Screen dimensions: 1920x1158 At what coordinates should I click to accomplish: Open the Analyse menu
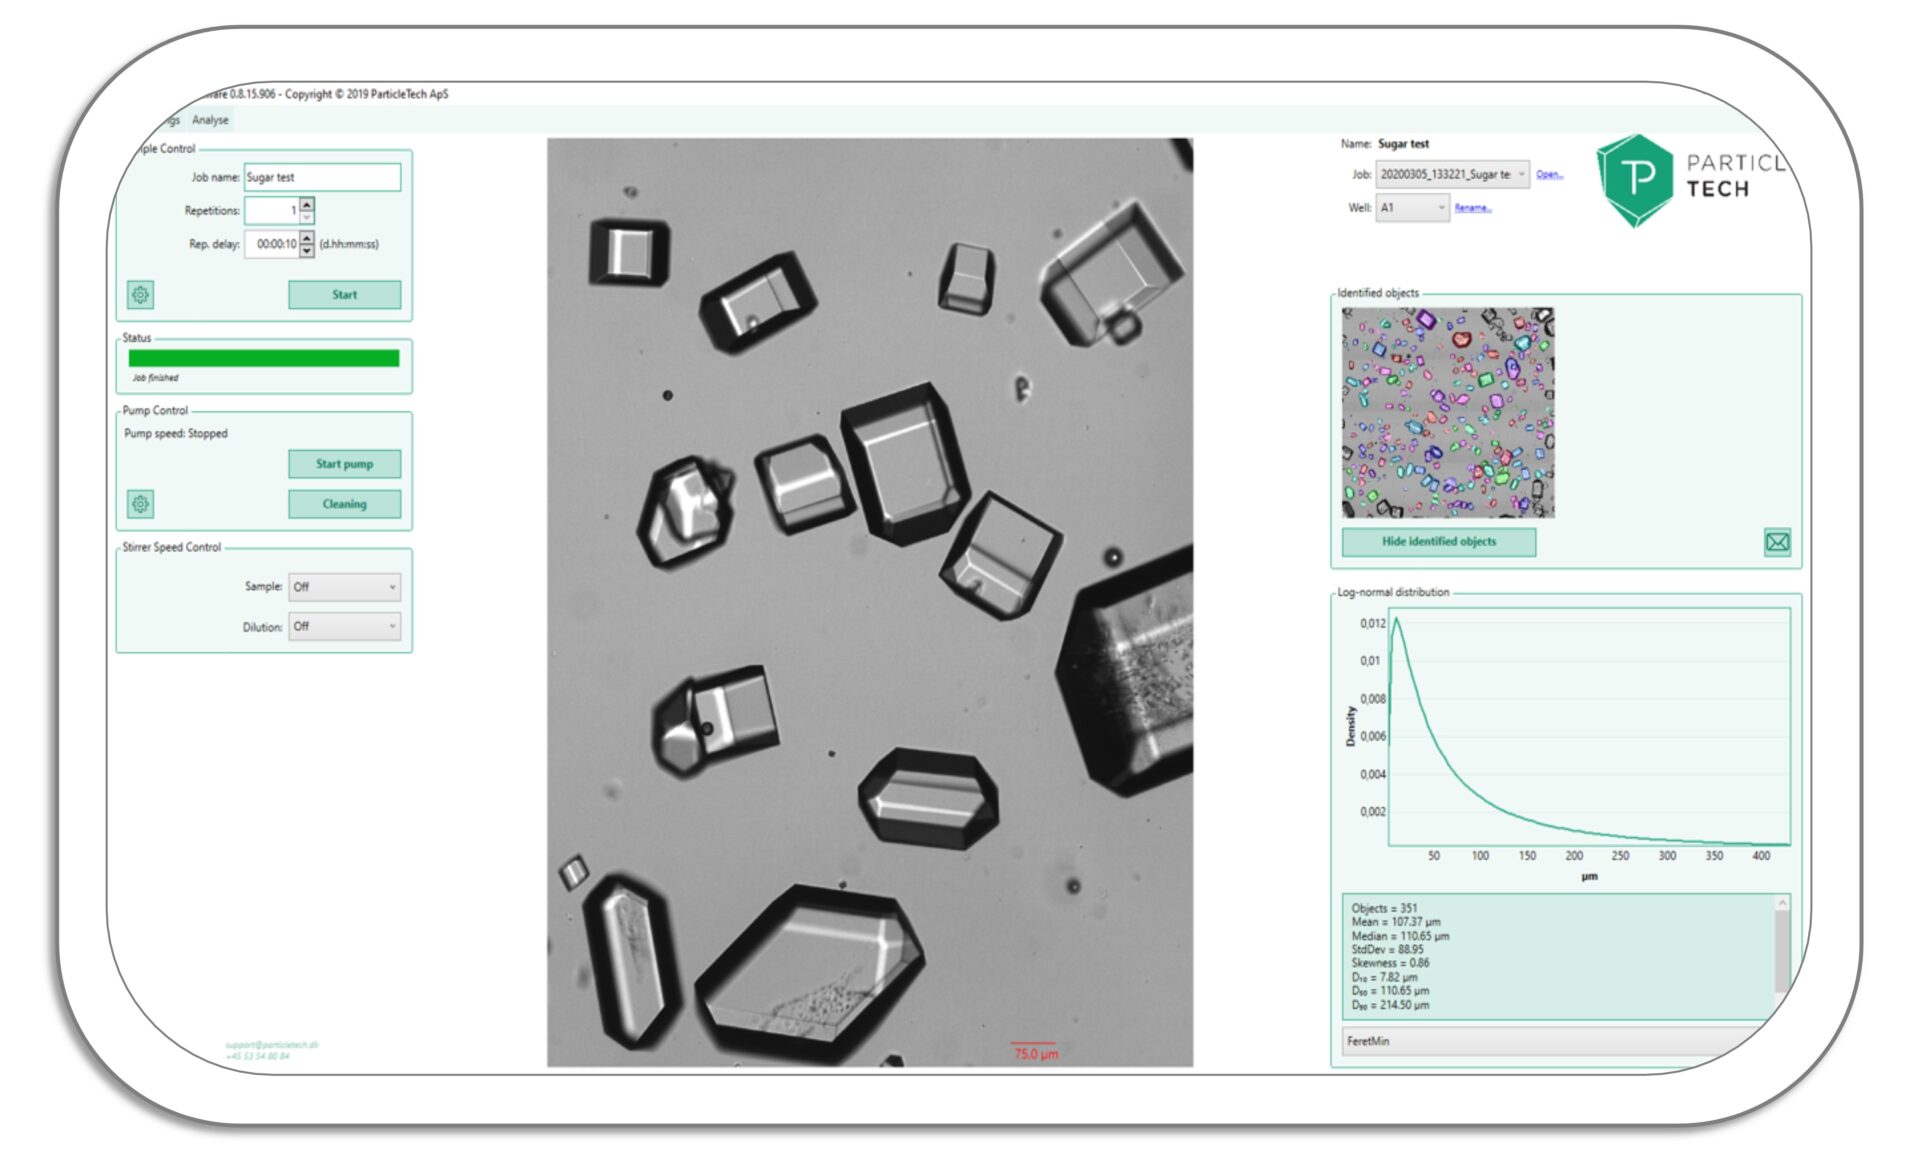point(209,119)
